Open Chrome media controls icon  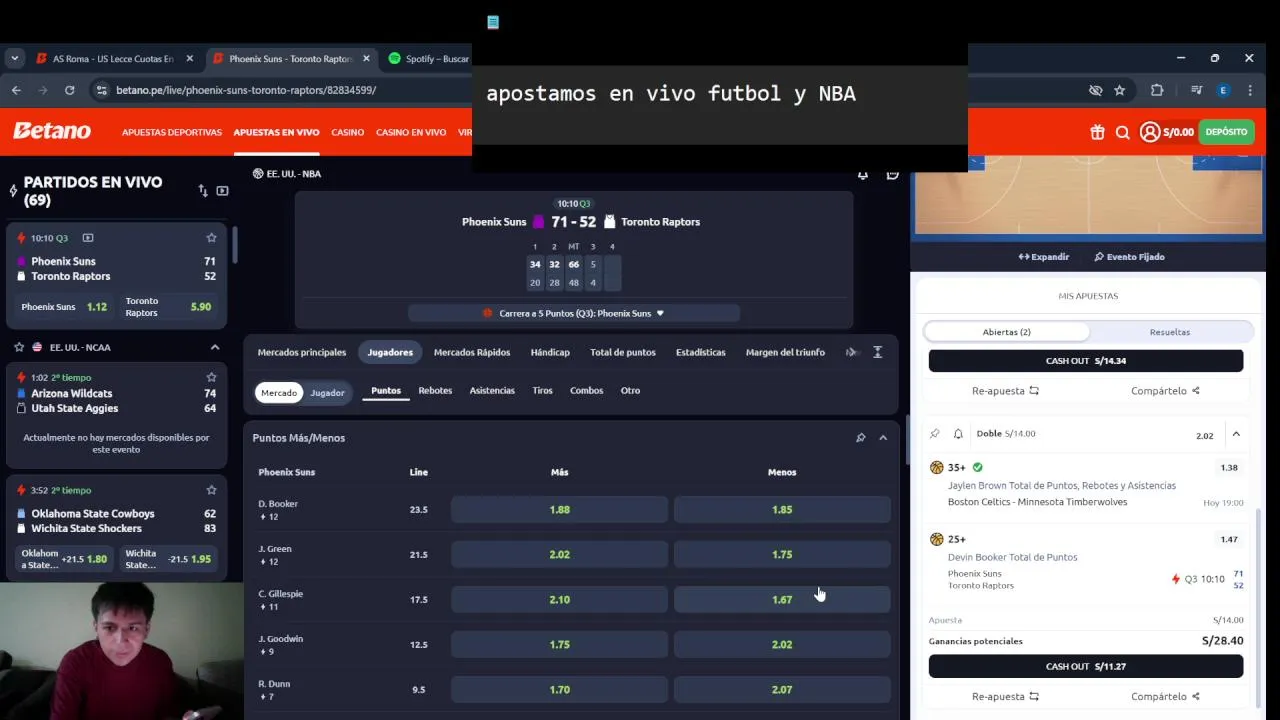(1196, 90)
